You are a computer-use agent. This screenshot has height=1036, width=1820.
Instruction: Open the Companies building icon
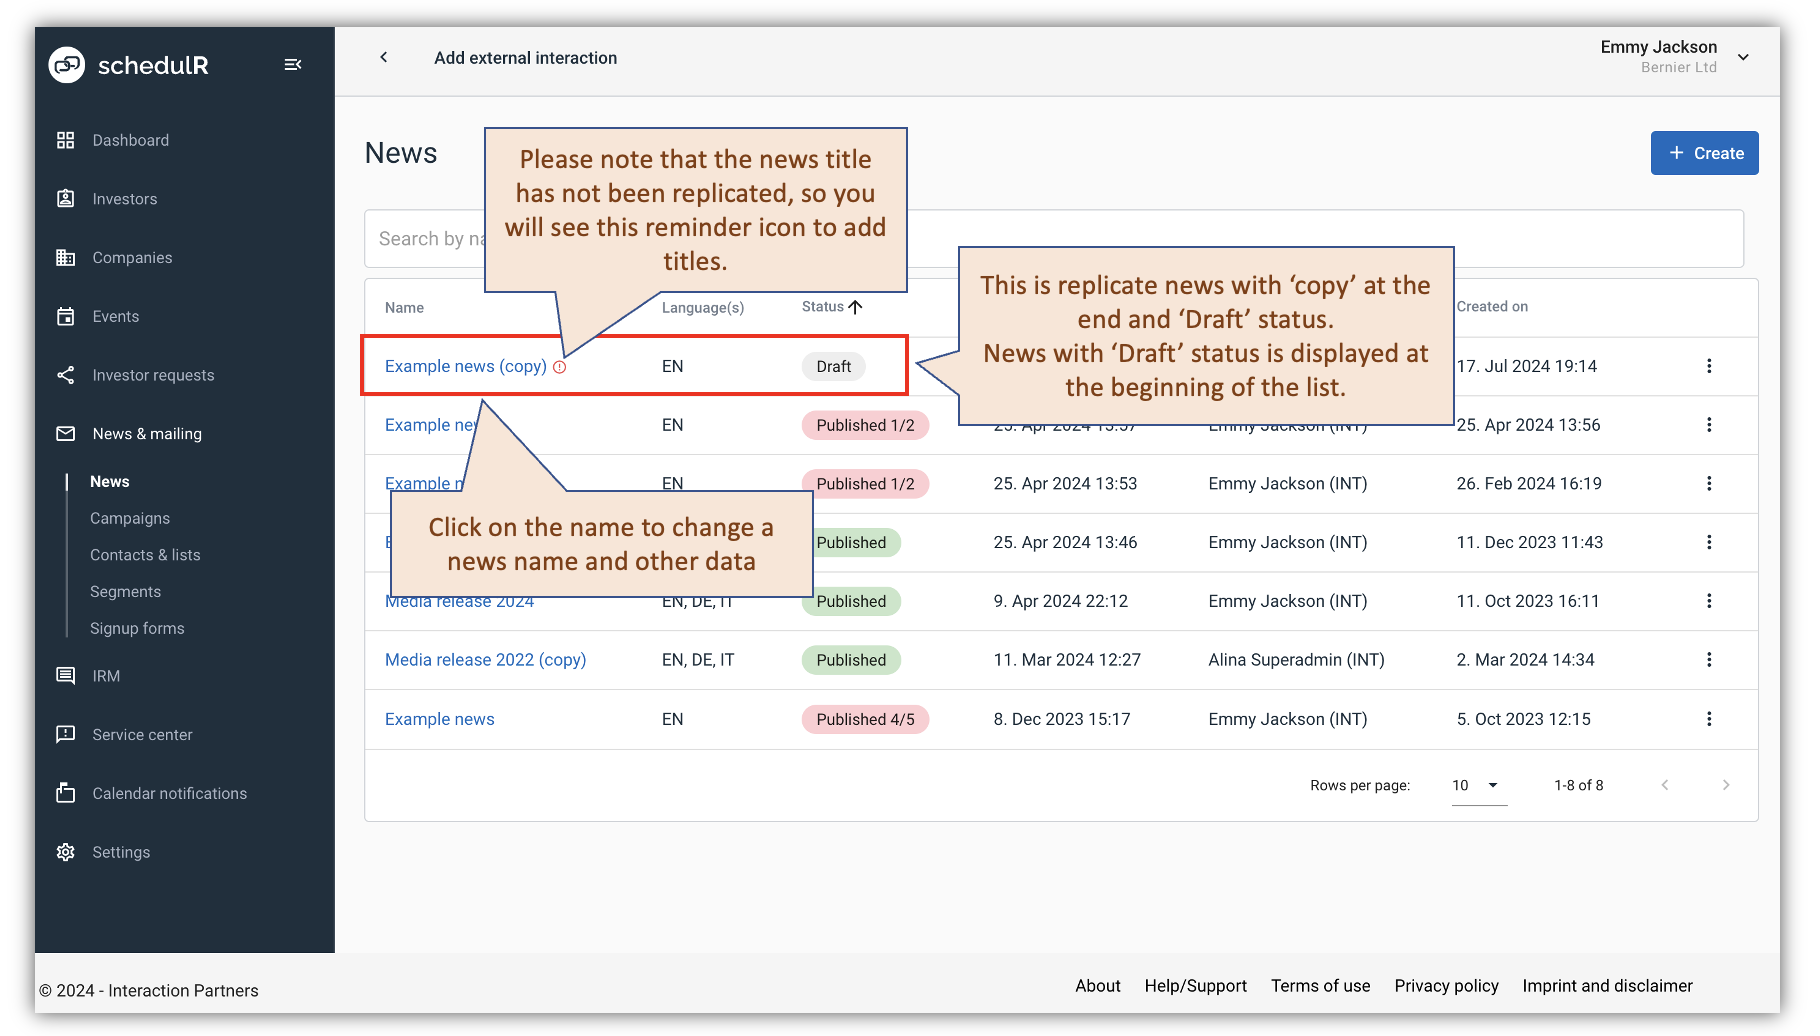point(66,257)
